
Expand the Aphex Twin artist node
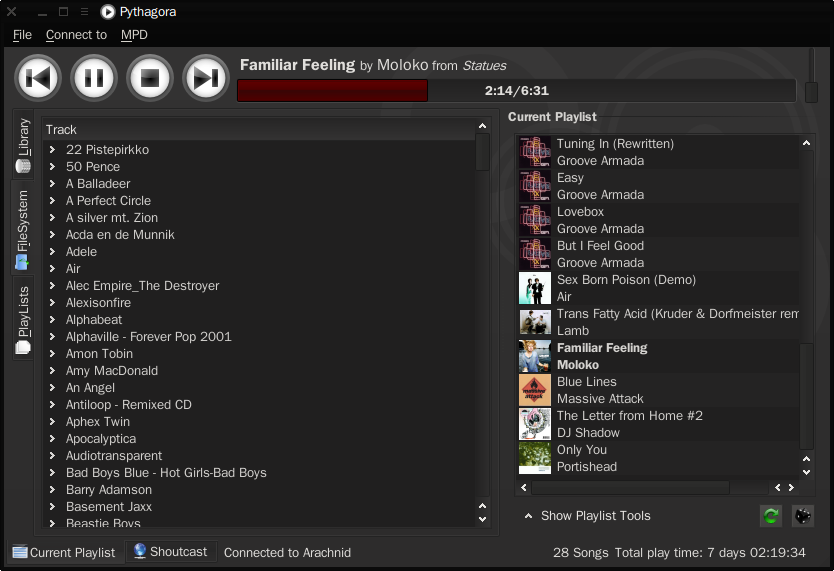(x=52, y=422)
